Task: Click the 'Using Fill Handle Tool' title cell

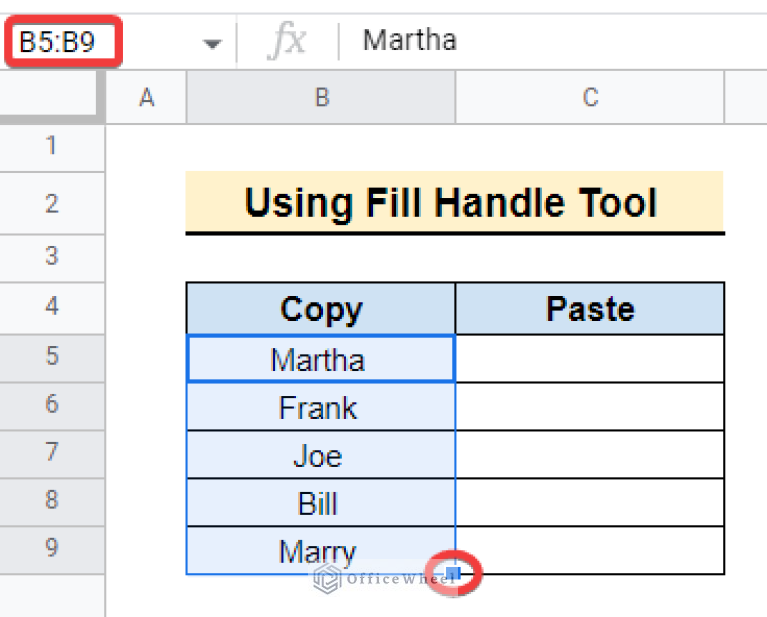Action: tap(455, 203)
